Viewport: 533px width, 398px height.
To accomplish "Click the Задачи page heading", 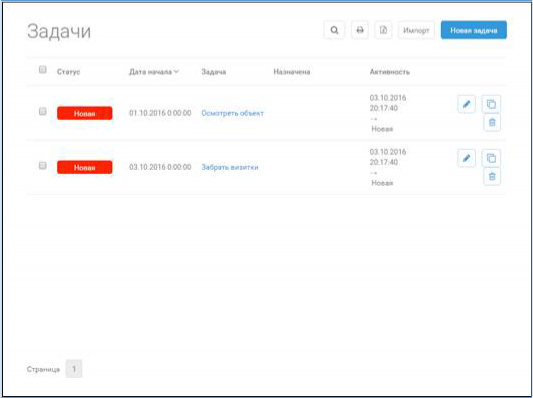I will click(59, 31).
